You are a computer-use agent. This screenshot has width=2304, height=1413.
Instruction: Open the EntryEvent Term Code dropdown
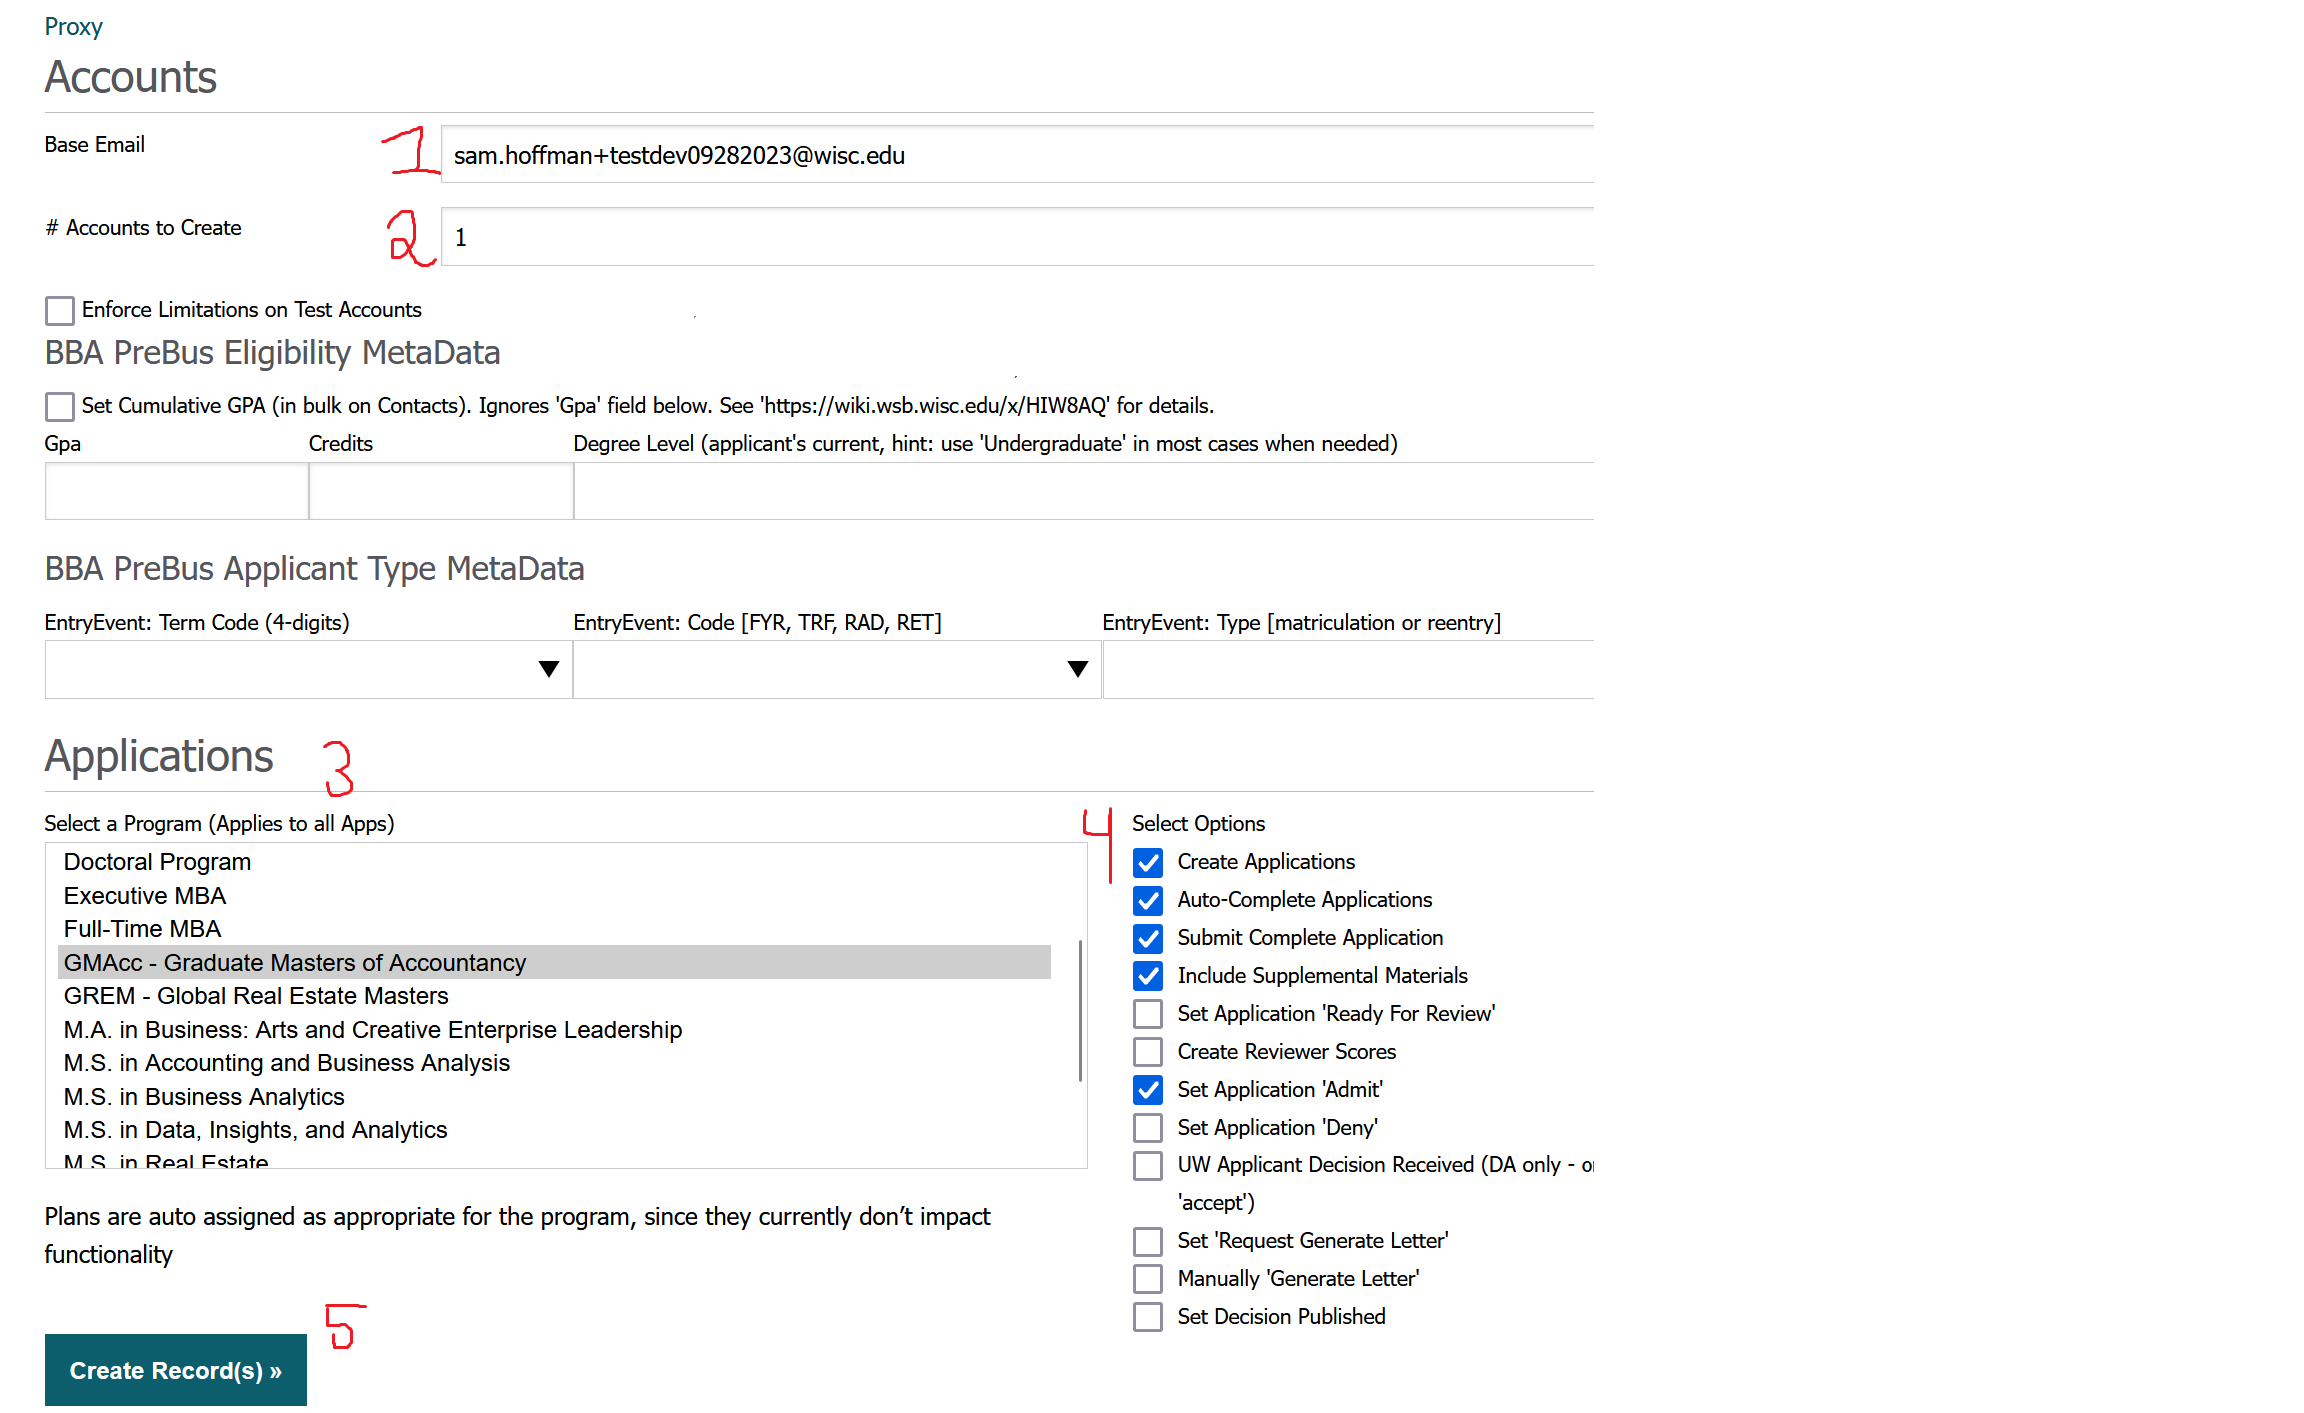coord(308,669)
